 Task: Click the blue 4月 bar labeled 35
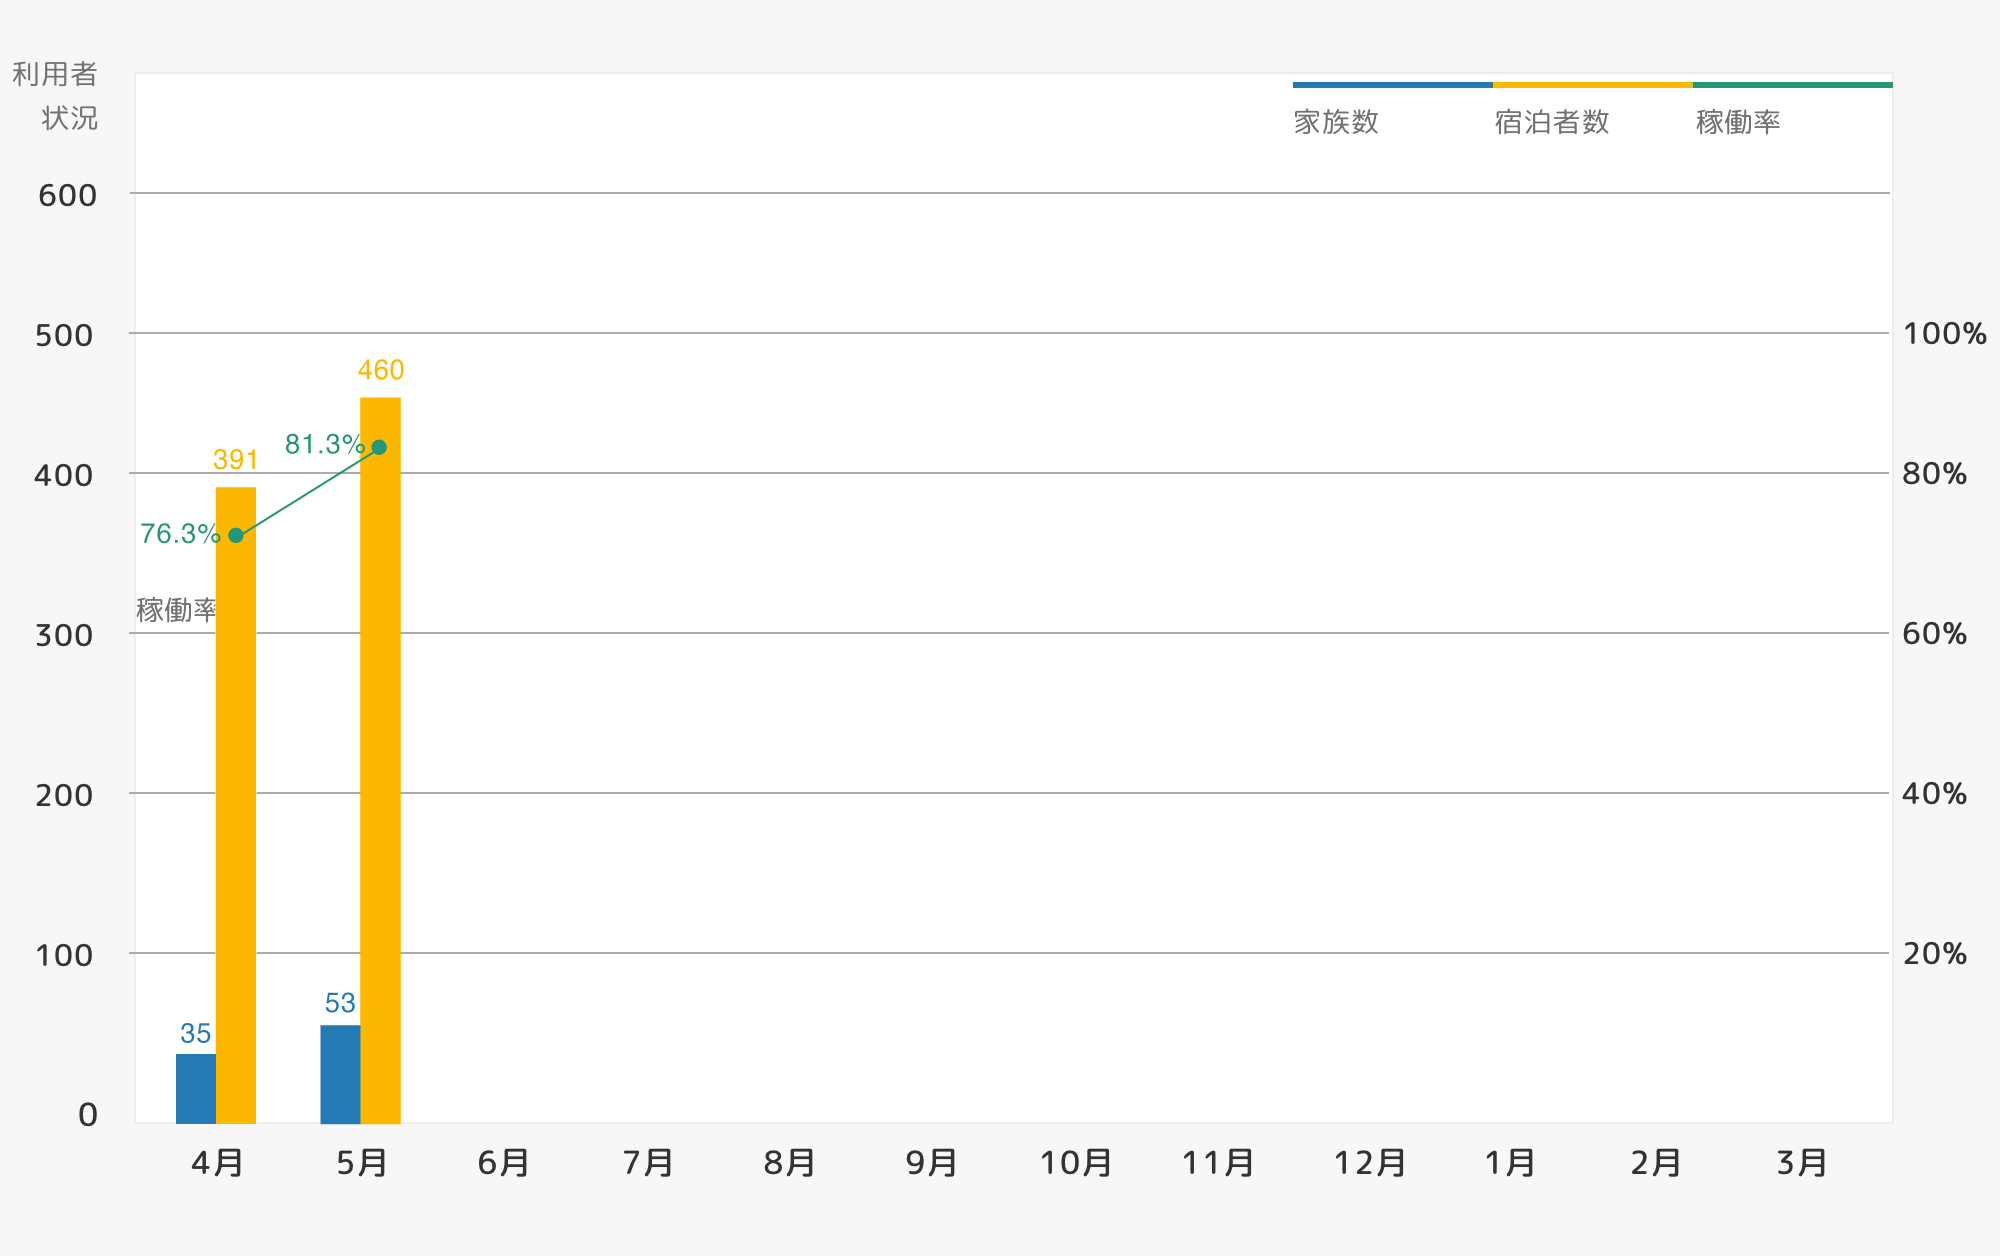click(196, 1088)
